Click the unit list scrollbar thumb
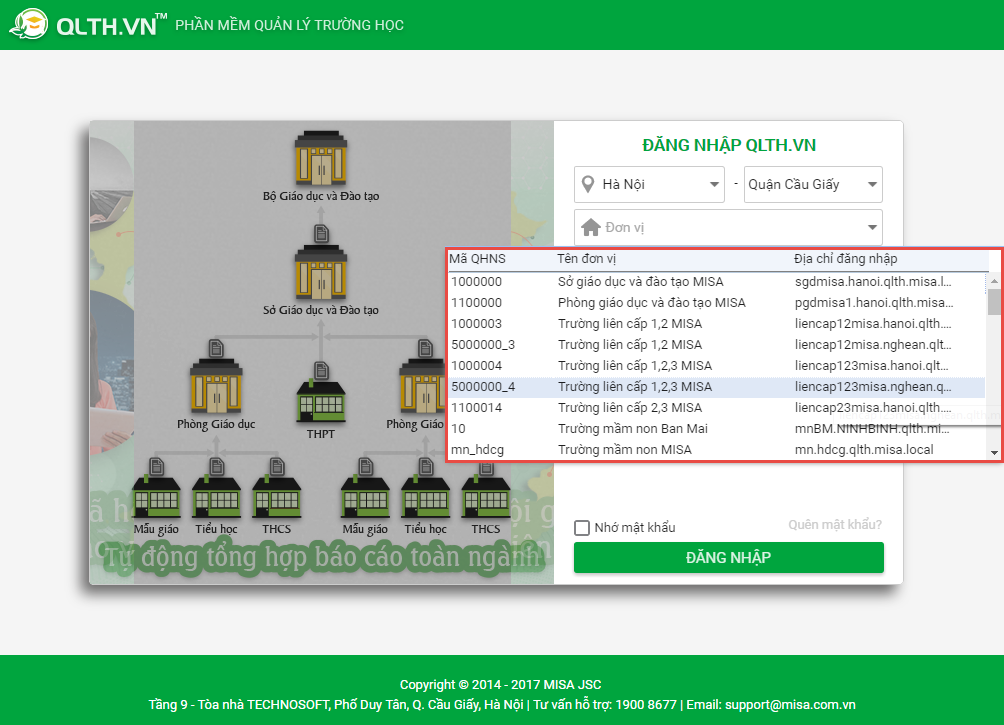The height and width of the screenshot is (725, 1004). point(994,302)
